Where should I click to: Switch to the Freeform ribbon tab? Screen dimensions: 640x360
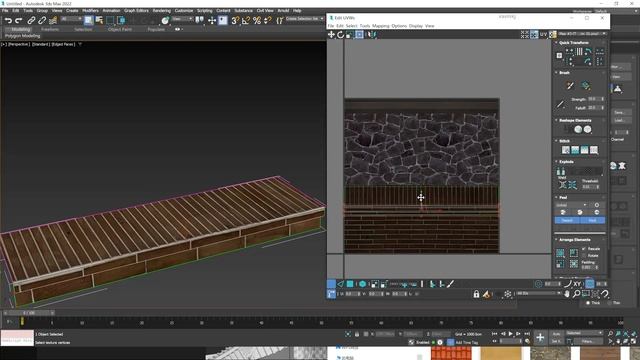pos(50,29)
